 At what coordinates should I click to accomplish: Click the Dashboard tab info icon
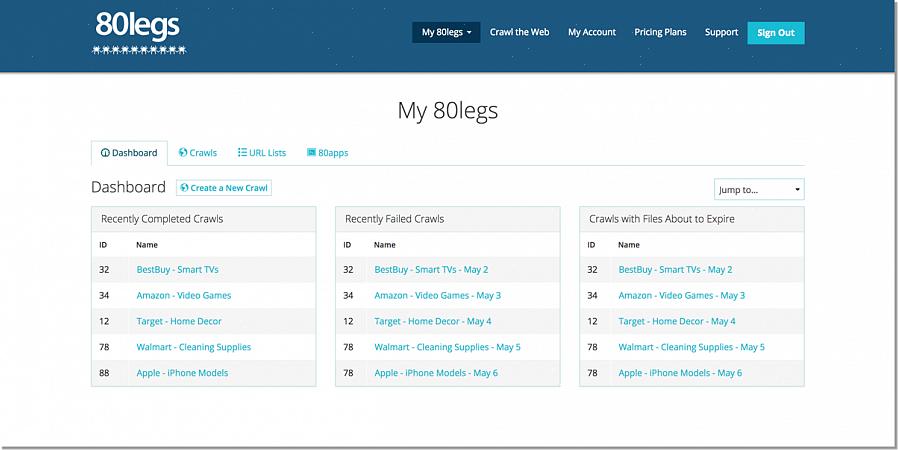105,153
